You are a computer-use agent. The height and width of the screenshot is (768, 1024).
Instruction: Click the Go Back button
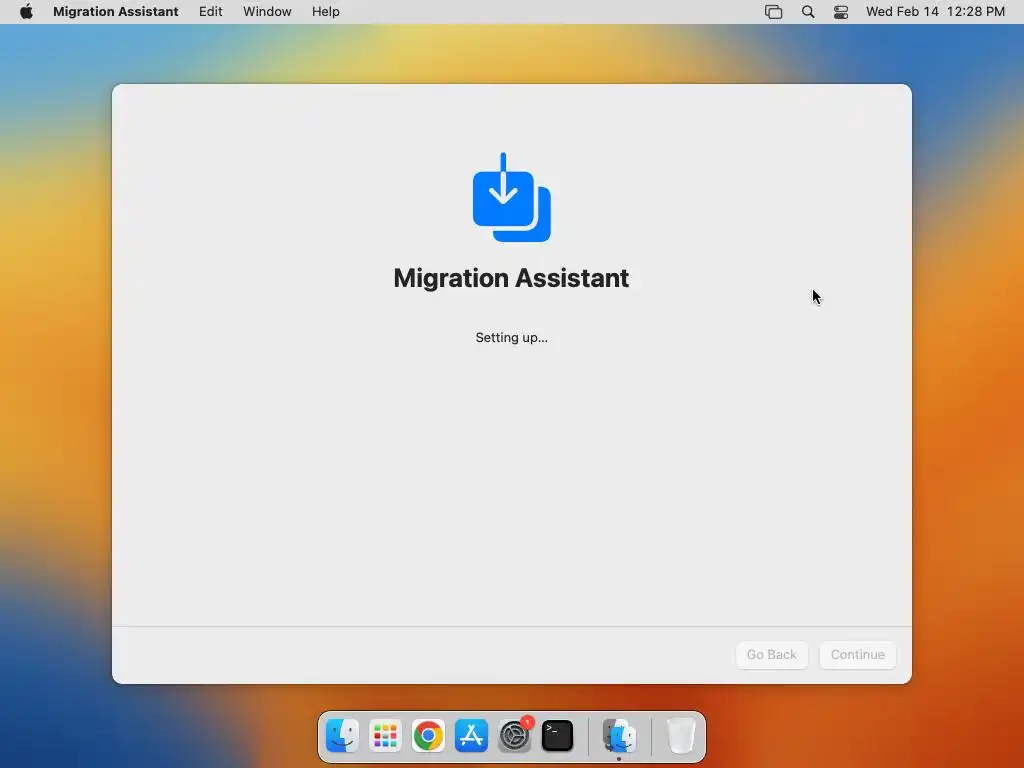click(x=771, y=654)
